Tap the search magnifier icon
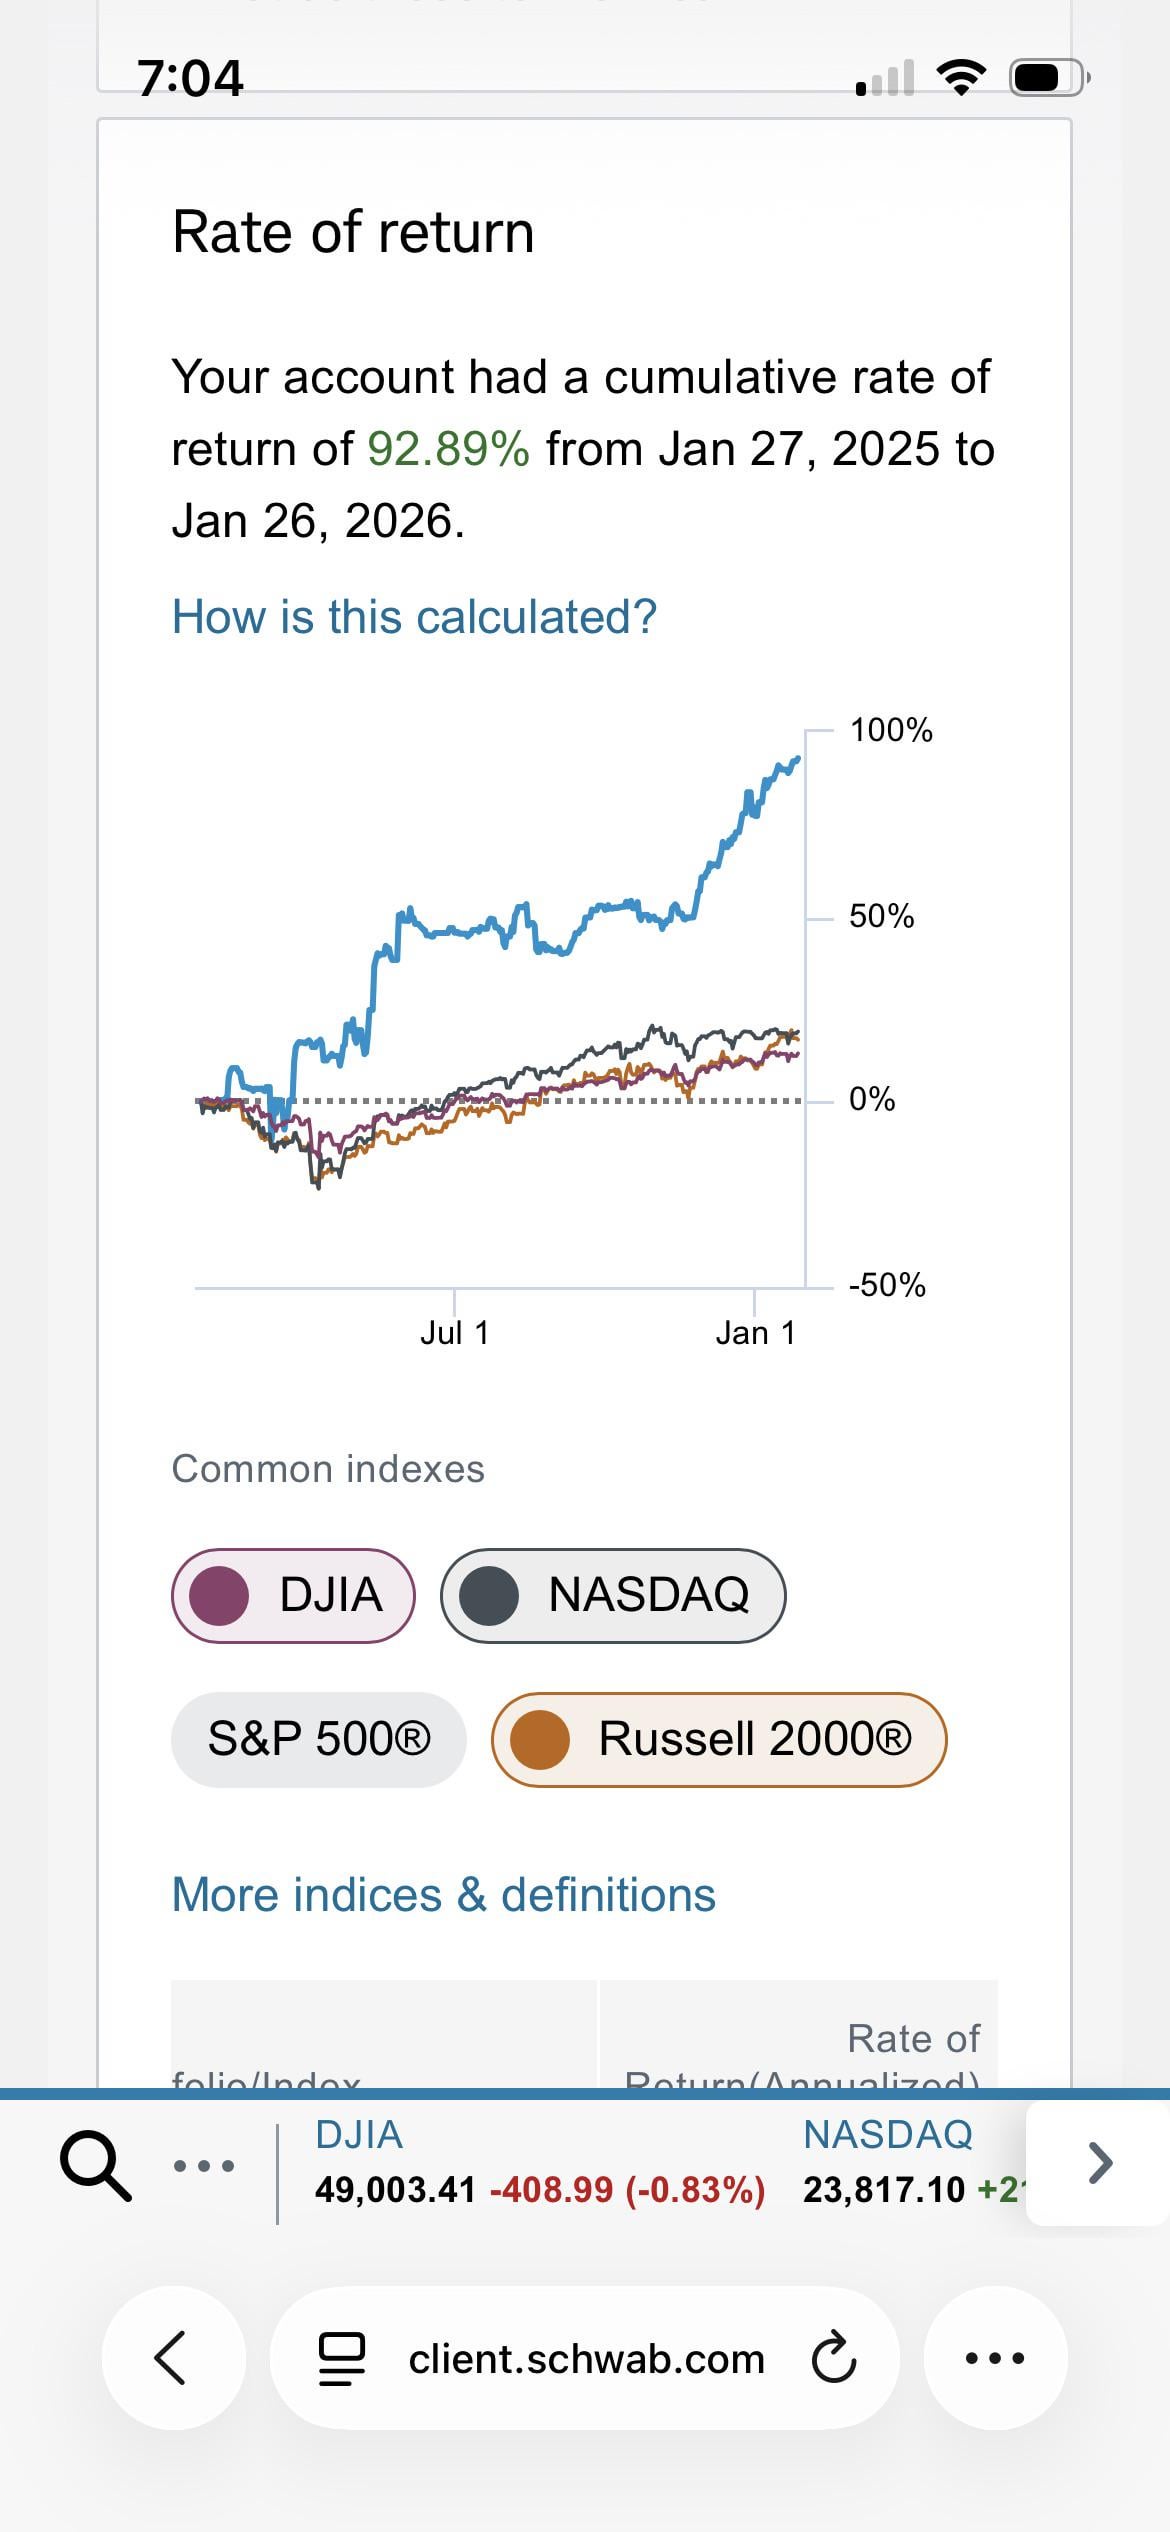This screenshot has height=2532, width=1170. tap(96, 2165)
